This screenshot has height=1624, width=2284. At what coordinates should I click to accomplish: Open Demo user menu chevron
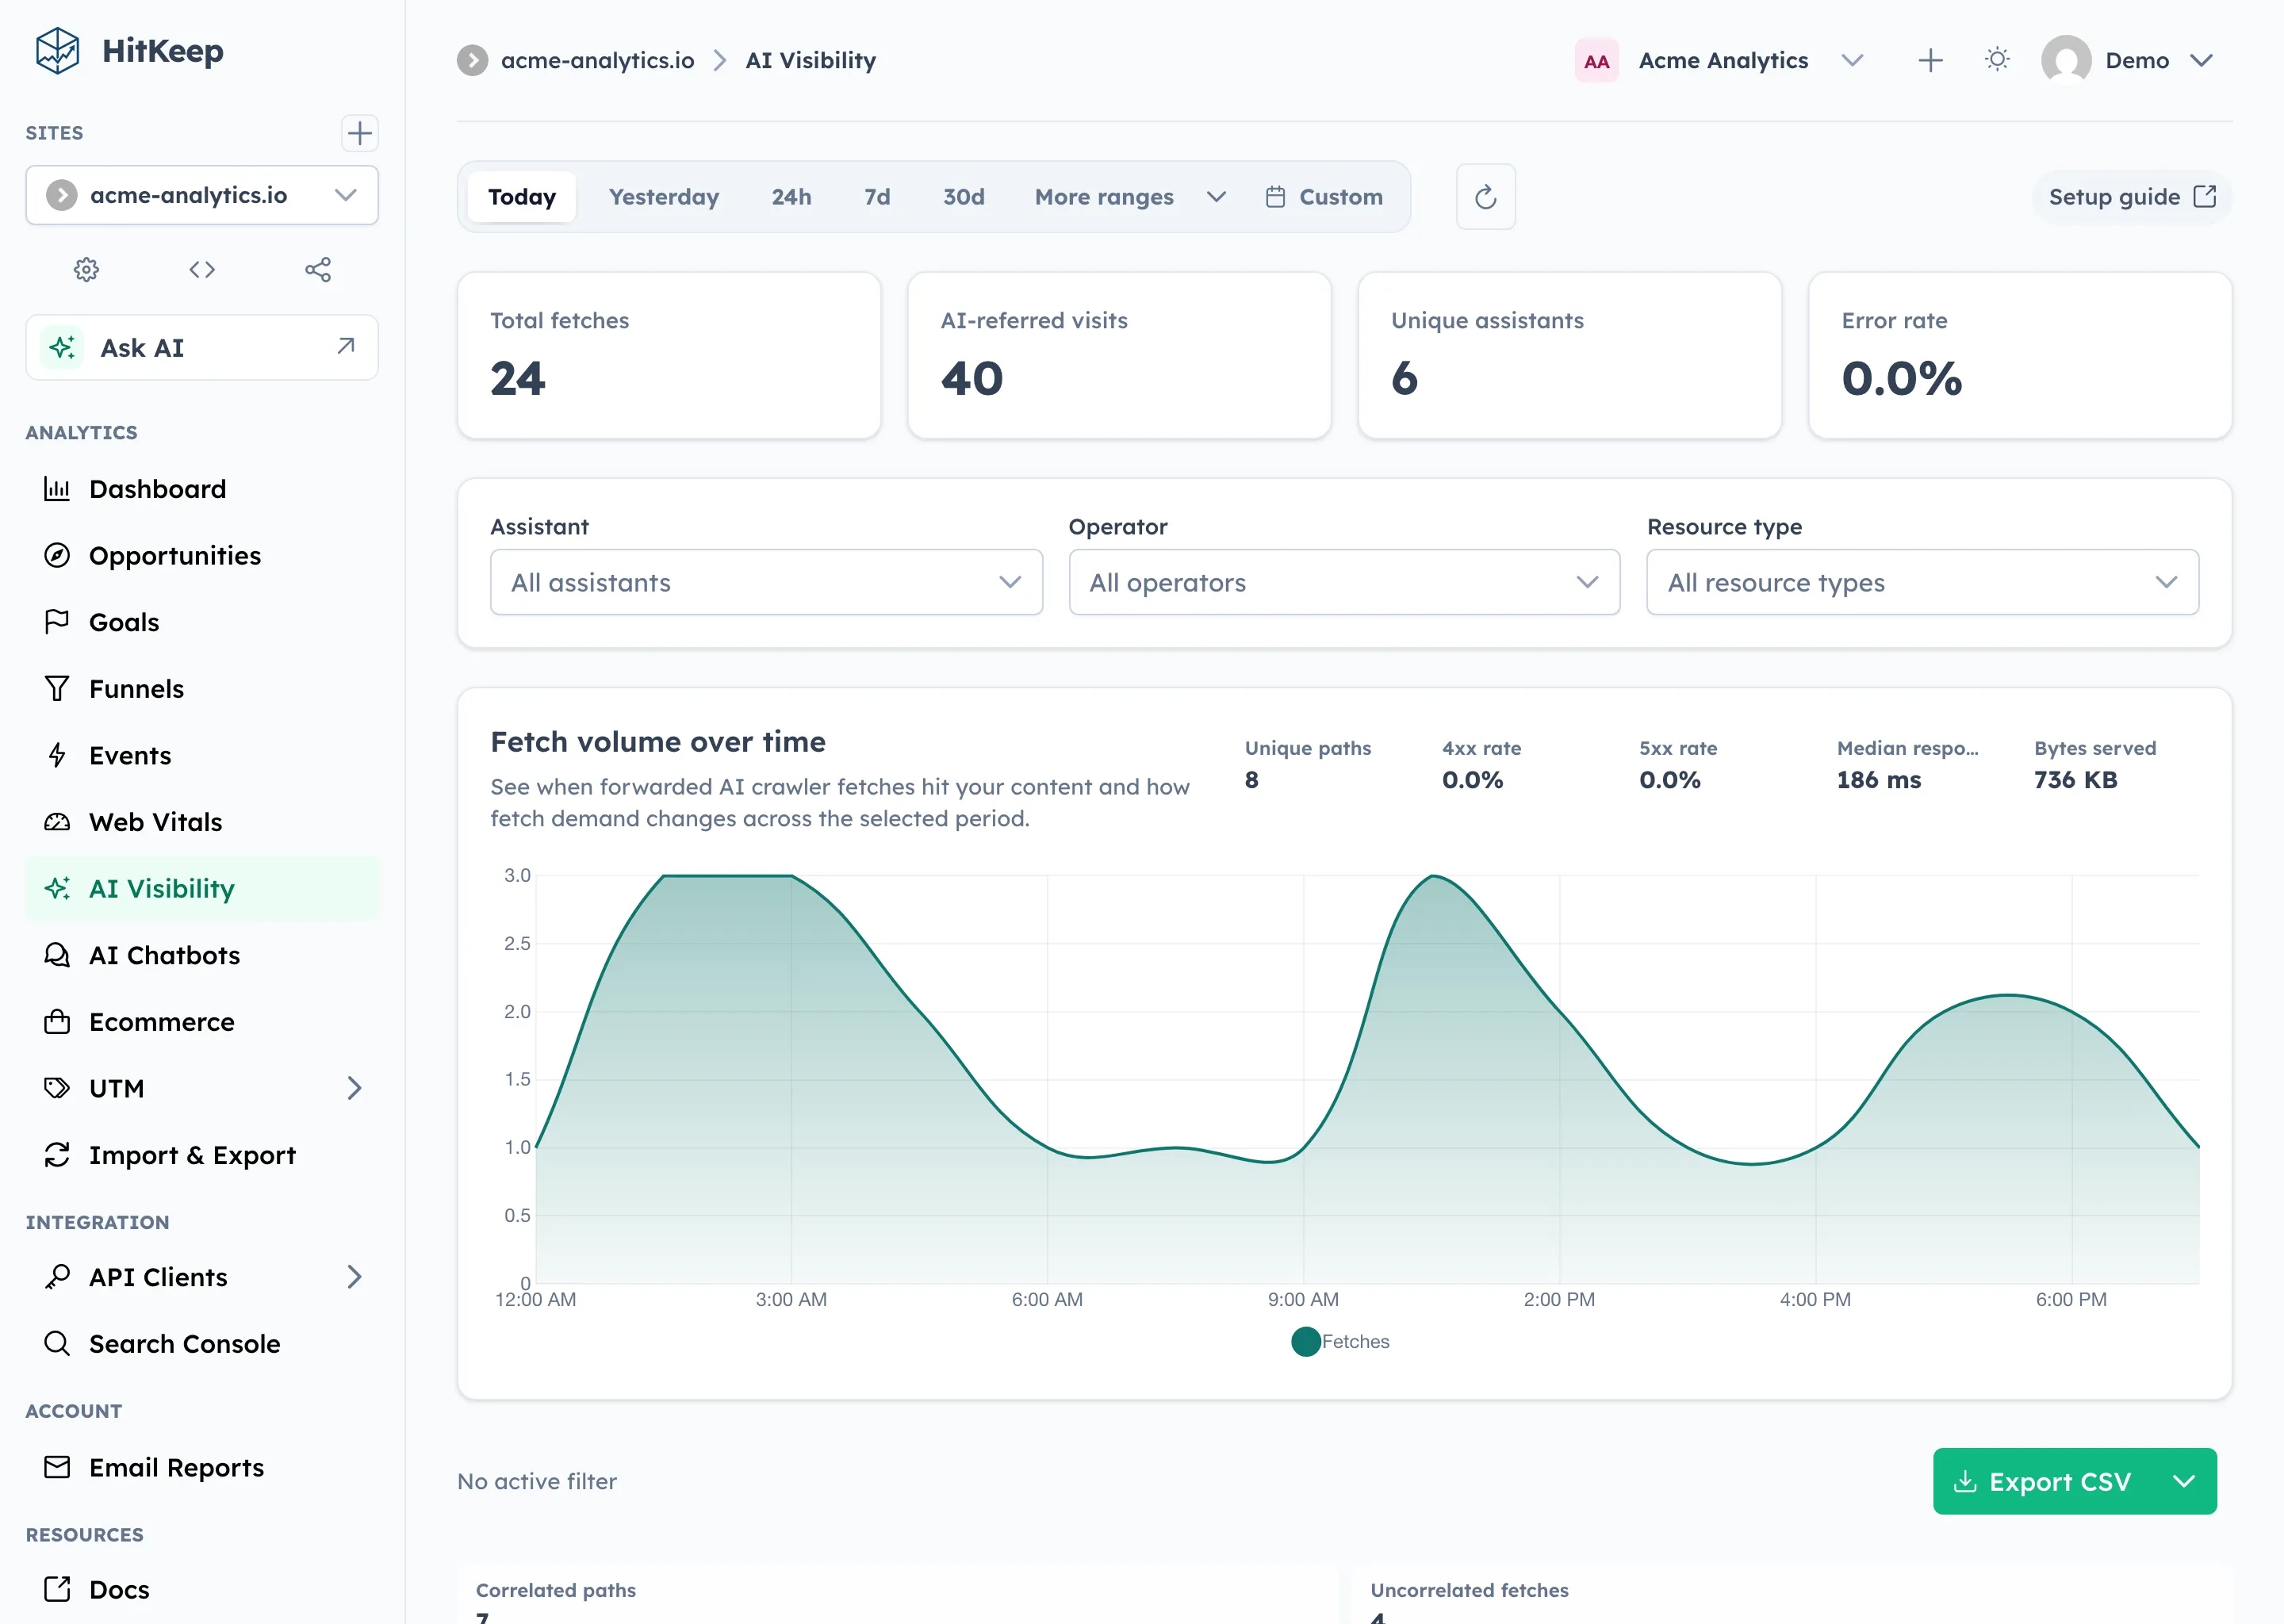coord(2201,60)
